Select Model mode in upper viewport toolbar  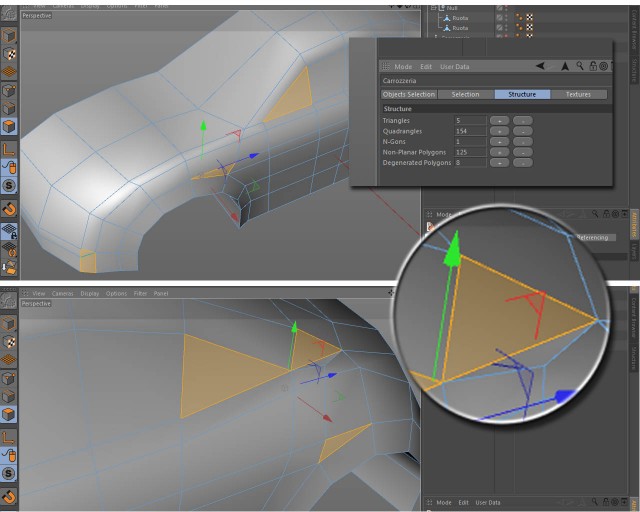click(x=9, y=36)
